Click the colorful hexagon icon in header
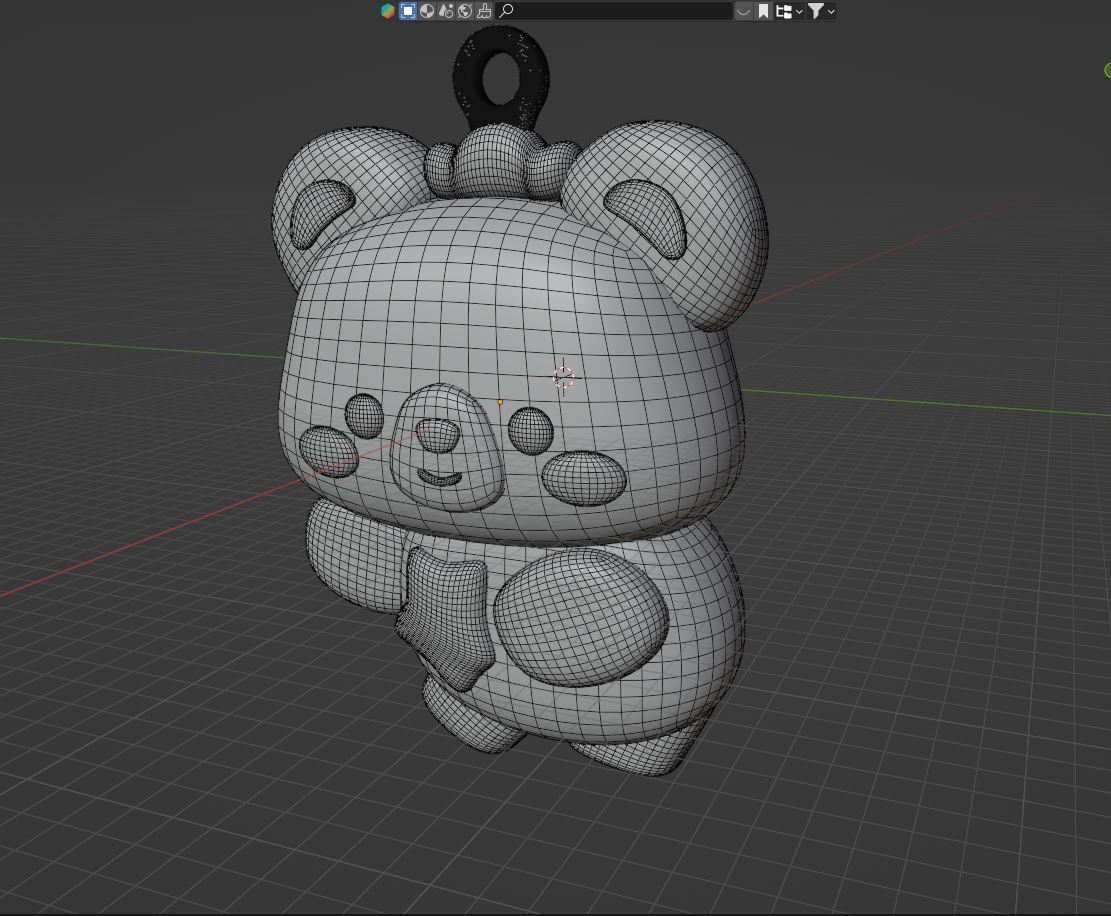The image size is (1111, 916). click(388, 11)
